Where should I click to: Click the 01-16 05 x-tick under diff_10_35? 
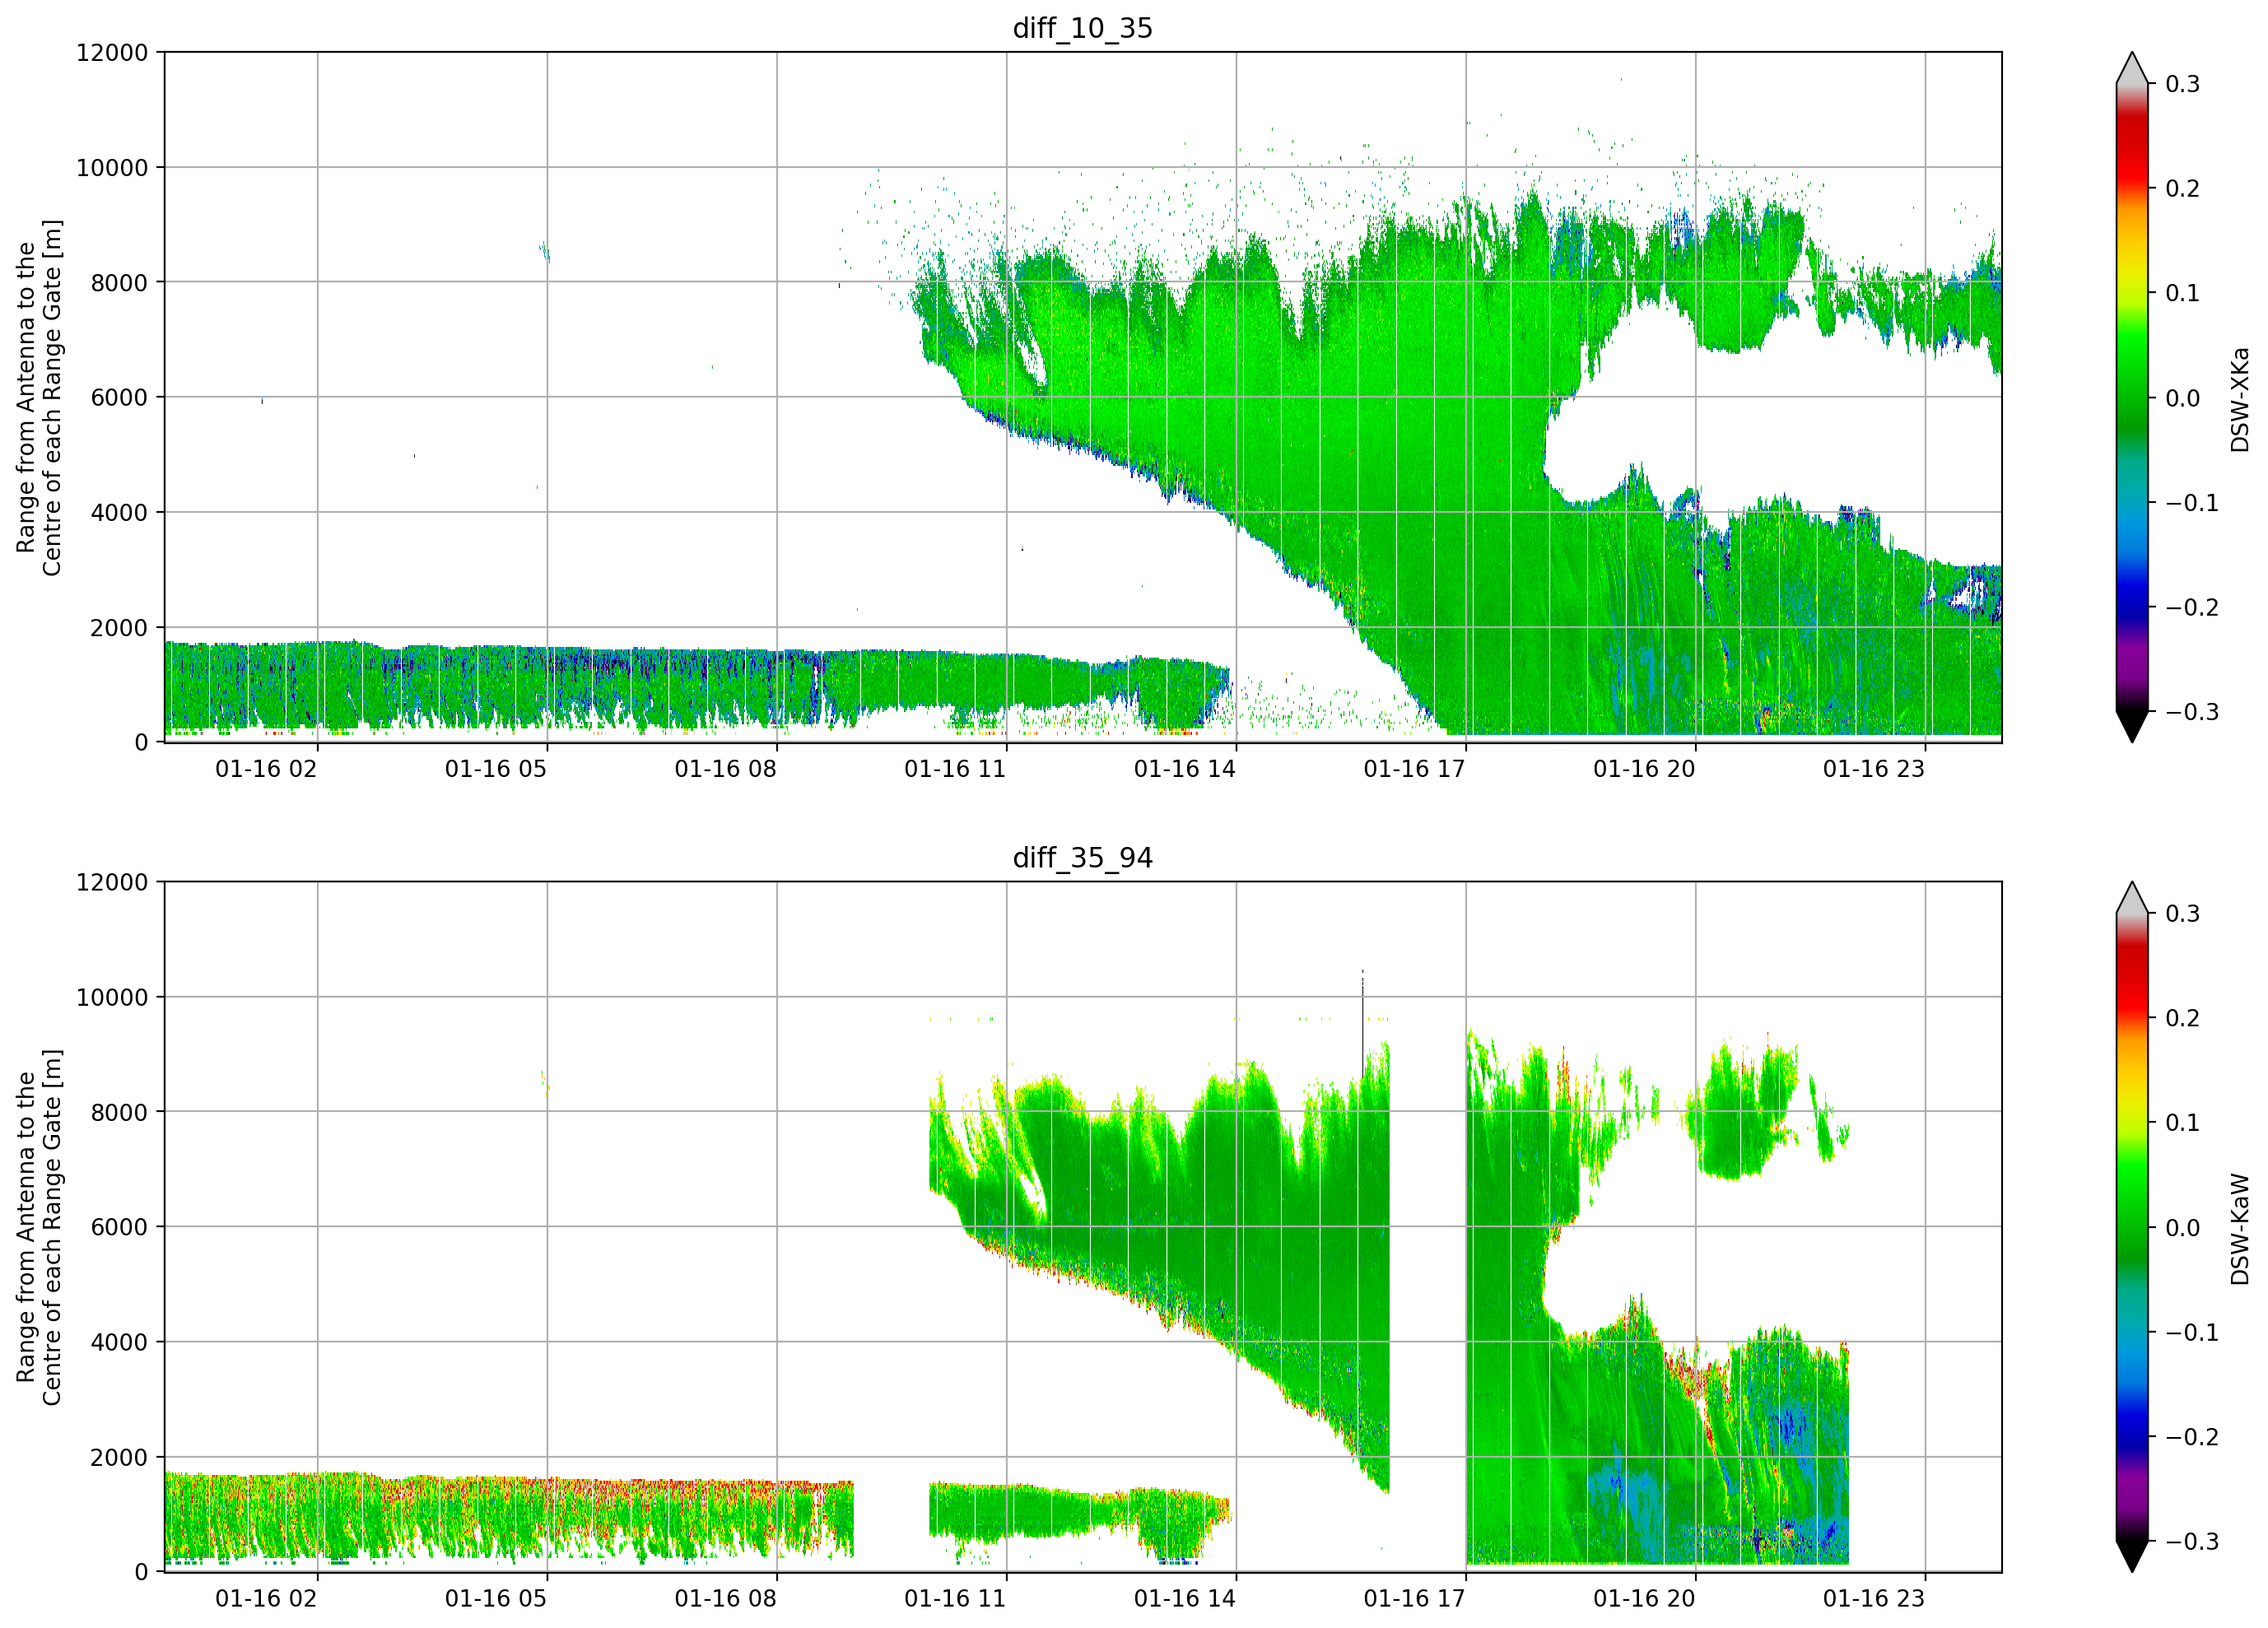point(496,769)
